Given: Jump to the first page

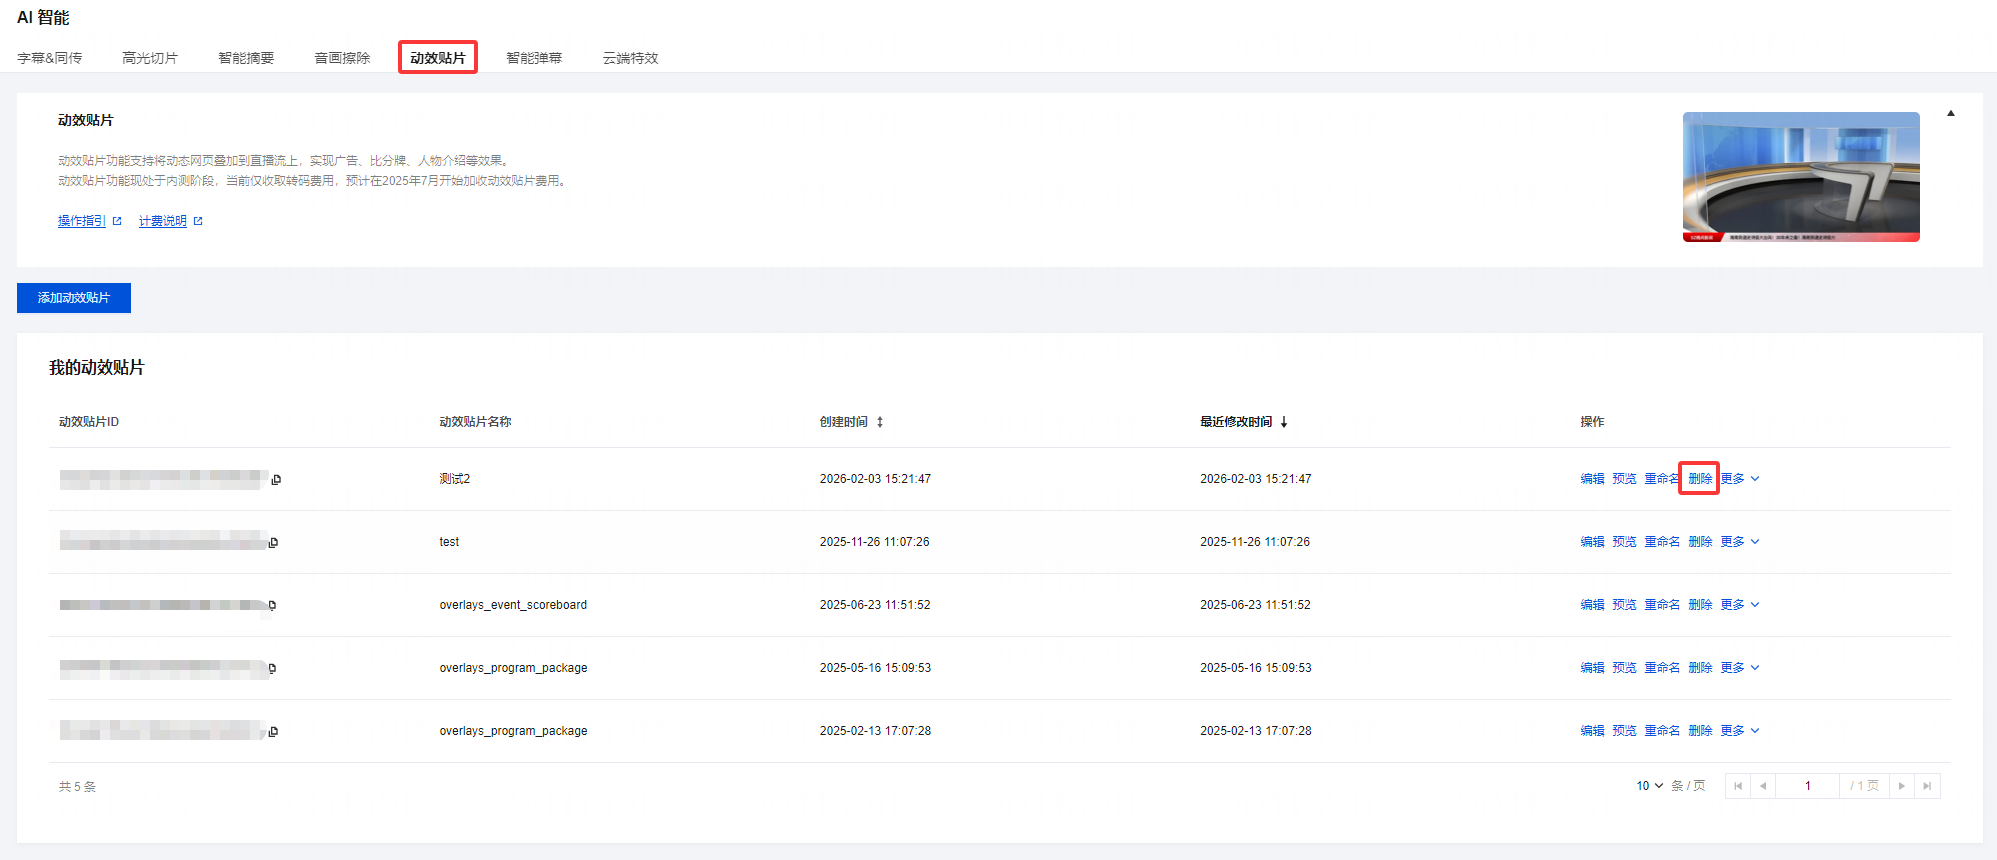Looking at the screenshot, I should coord(1738,786).
